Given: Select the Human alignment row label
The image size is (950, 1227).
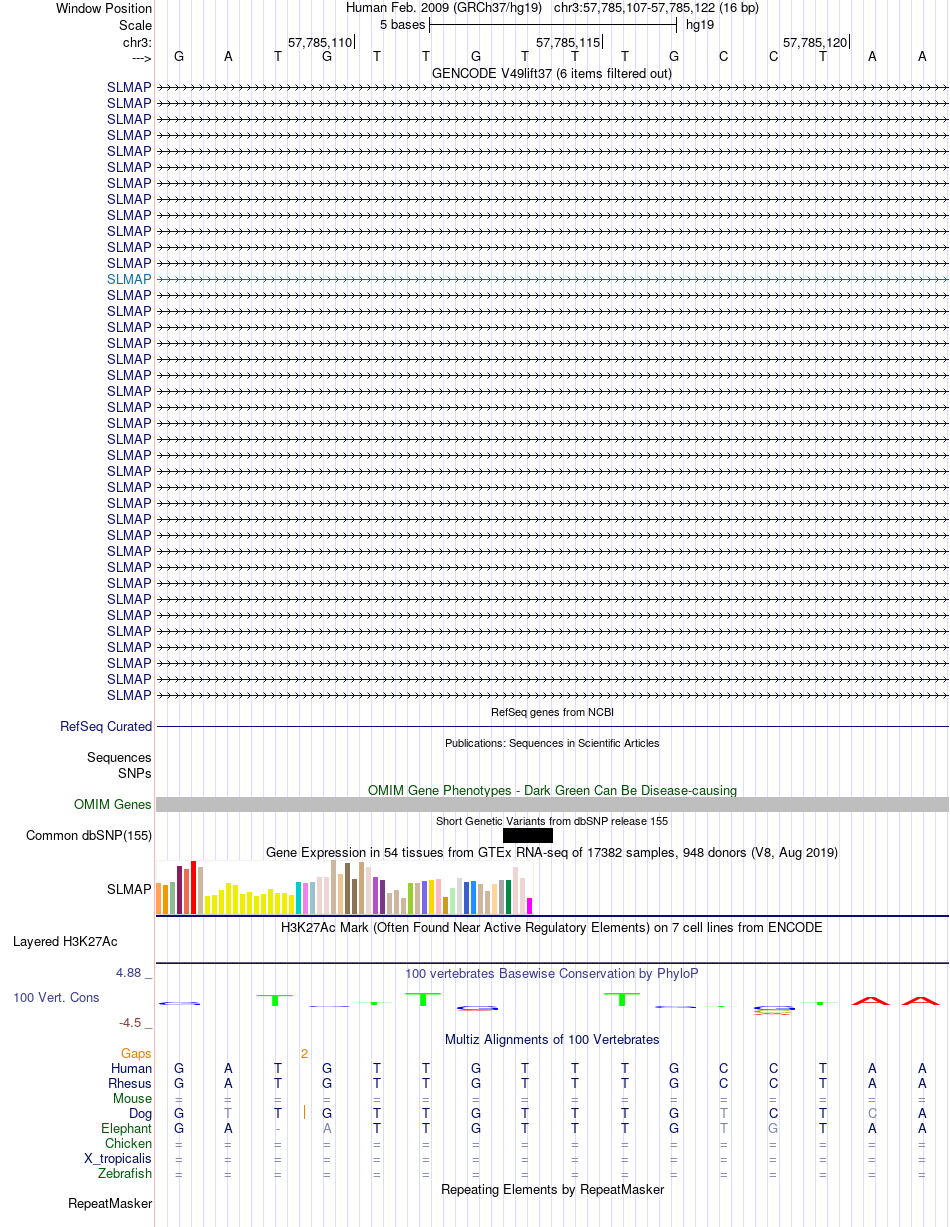Looking at the screenshot, I should pos(131,1068).
